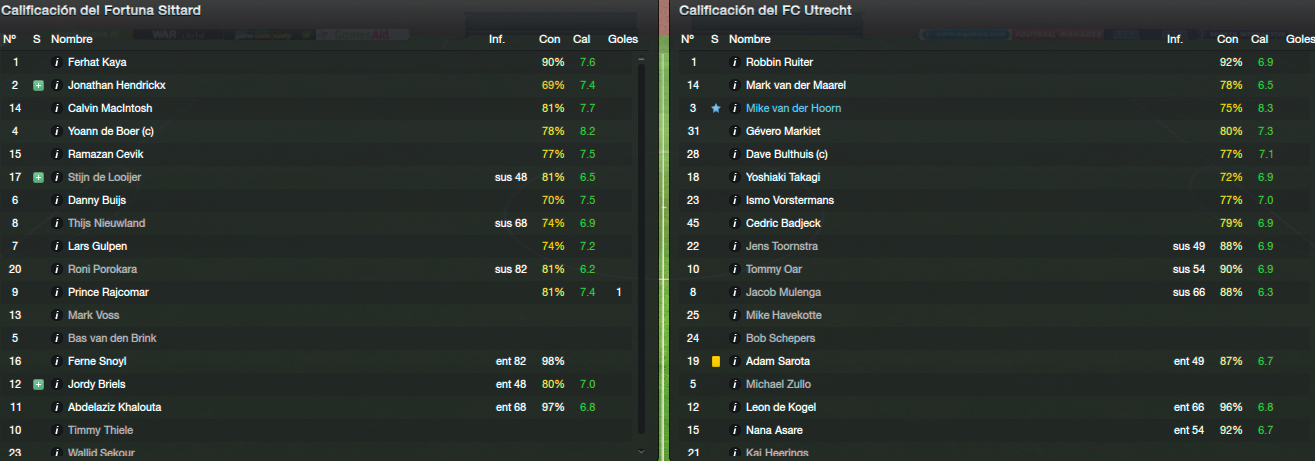Open Calvin MacIntosh player profile
The width and height of the screenshot is (1315, 461).
pyautogui.click(x=110, y=108)
